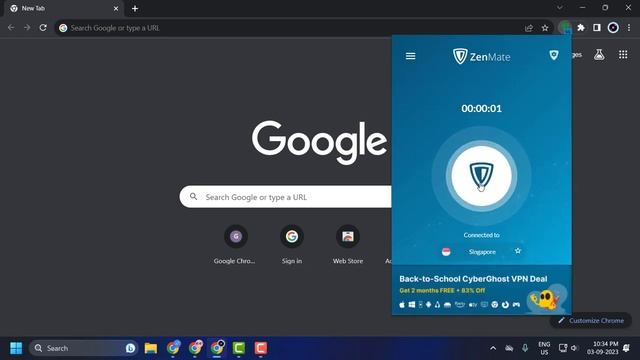This screenshot has height=360, width=640.
Task: Open the Chrome Extensions puzzle icon
Action: point(581,28)
